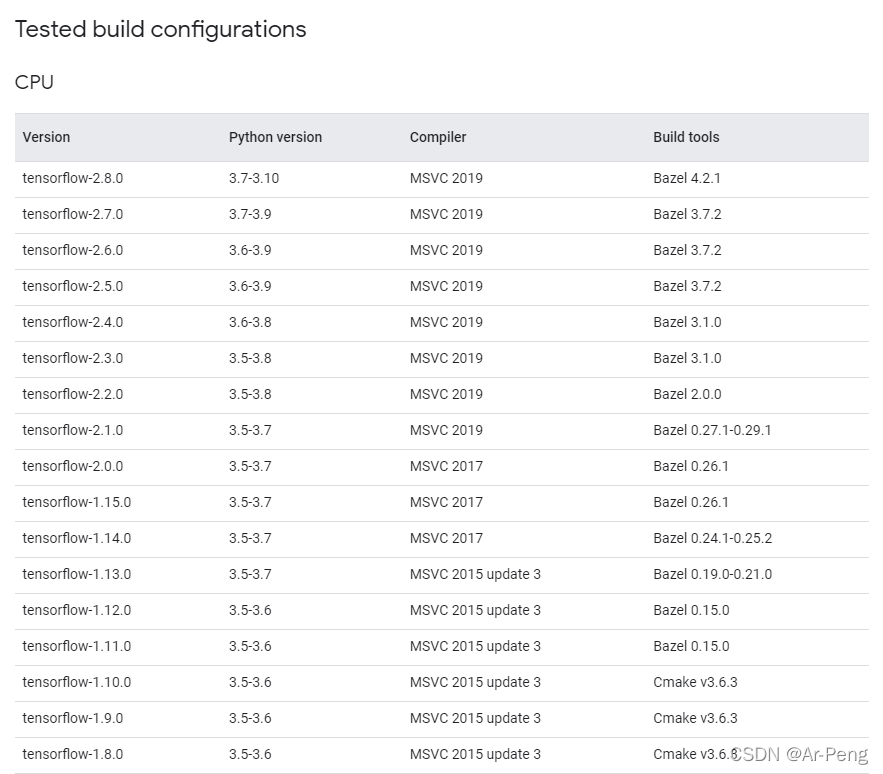Click the Bazel 4.2.1 cell

[687, 178]
